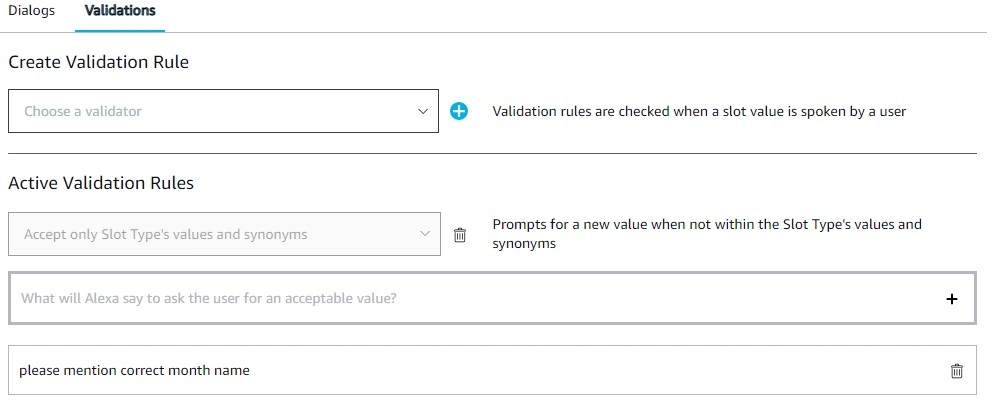This screenshot has height=404, width=994.
Task: Click the 'Choose a validator' placeholder text
Action: (83, 112)
